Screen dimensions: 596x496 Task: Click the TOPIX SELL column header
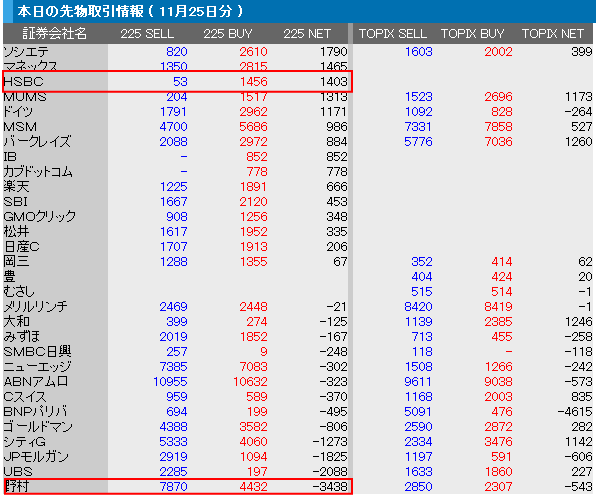[393, 34]
